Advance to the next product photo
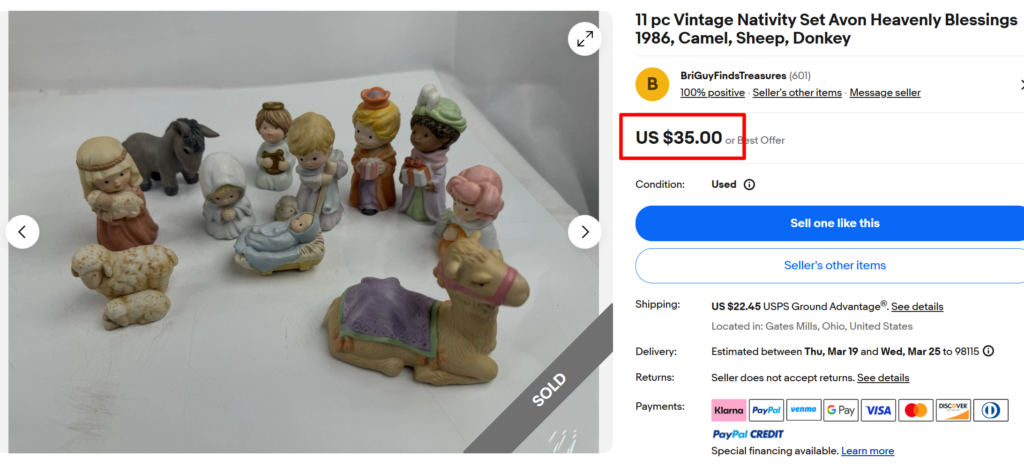The height and width of the screenshot is (466, 1024). click(x=584, y=232)
